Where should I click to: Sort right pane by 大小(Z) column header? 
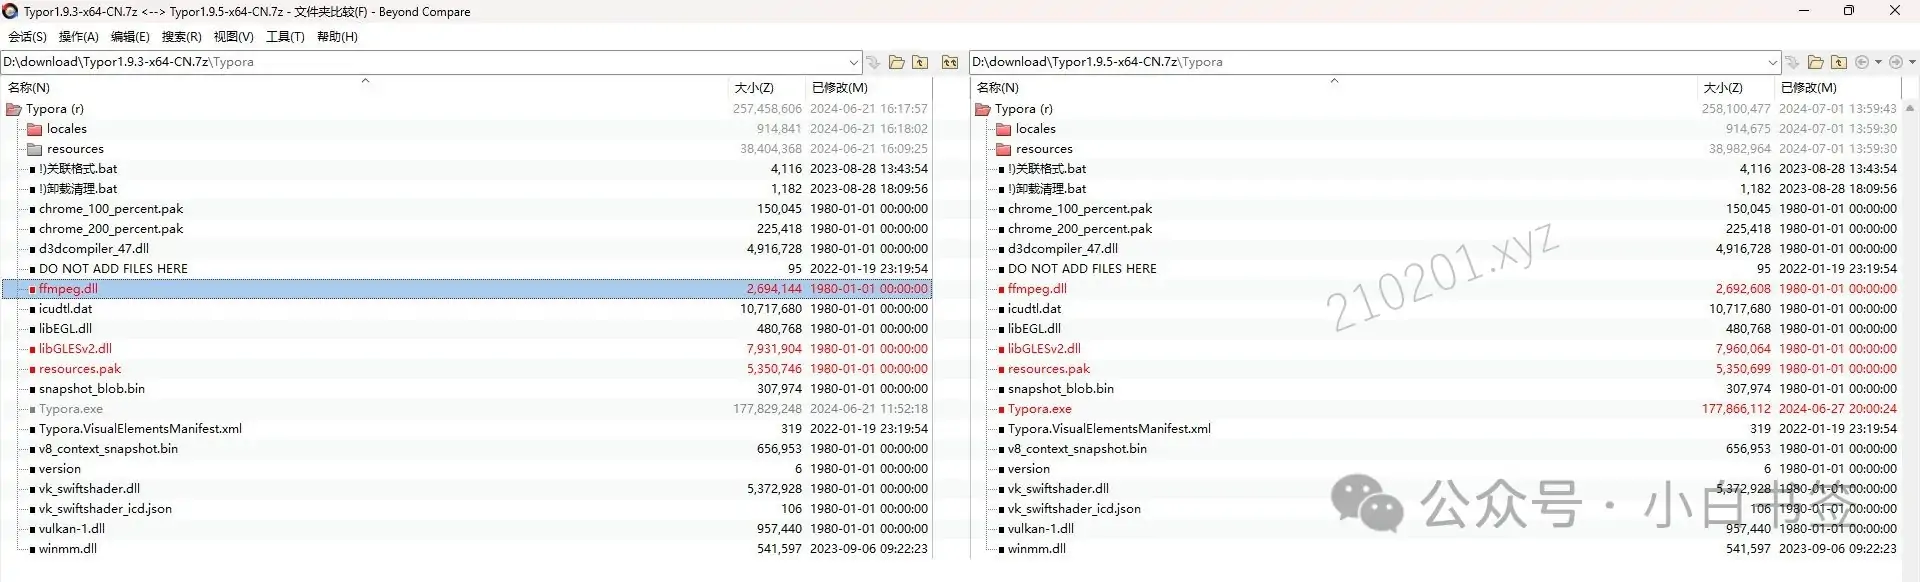pos(1723,88)
